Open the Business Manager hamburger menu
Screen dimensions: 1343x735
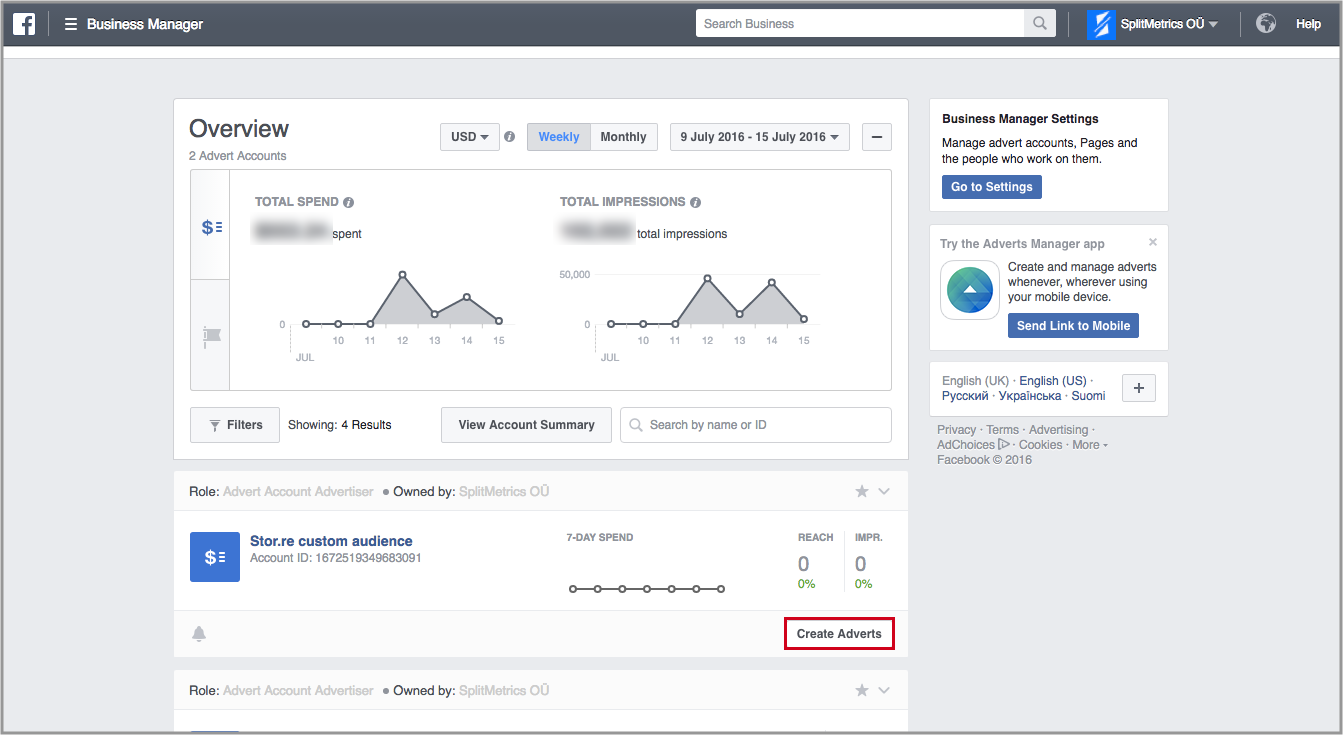[x=71, y=24]
